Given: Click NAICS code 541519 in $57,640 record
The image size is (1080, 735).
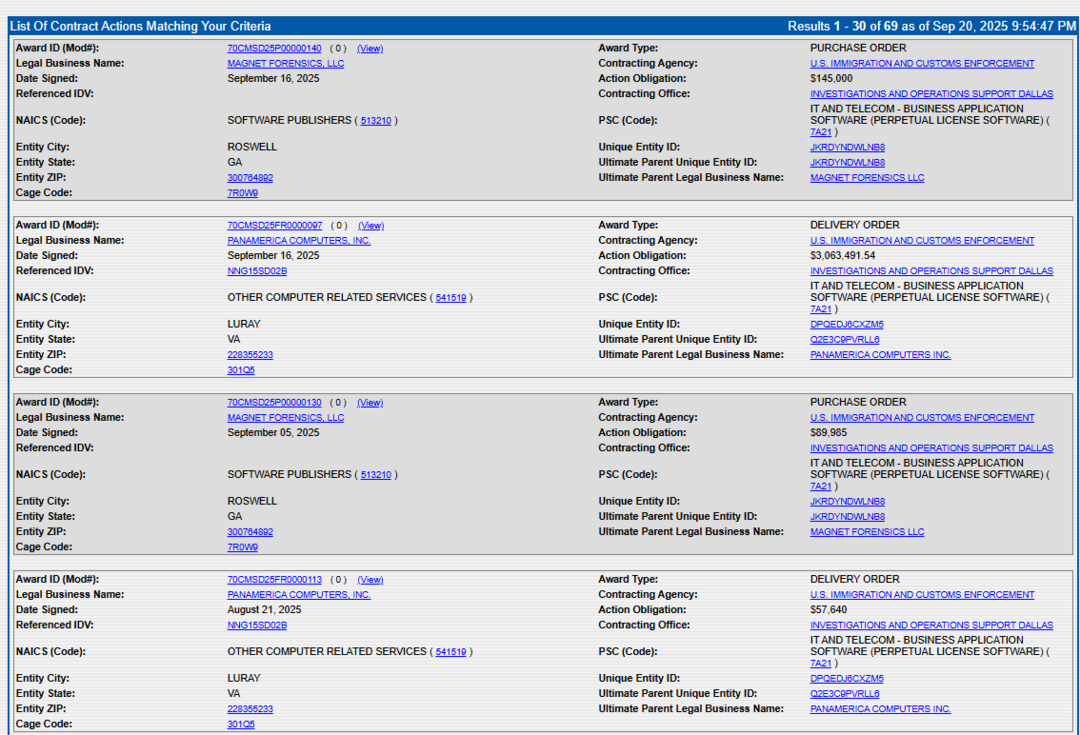Looking at the screenshot, I should click(451, 652).
